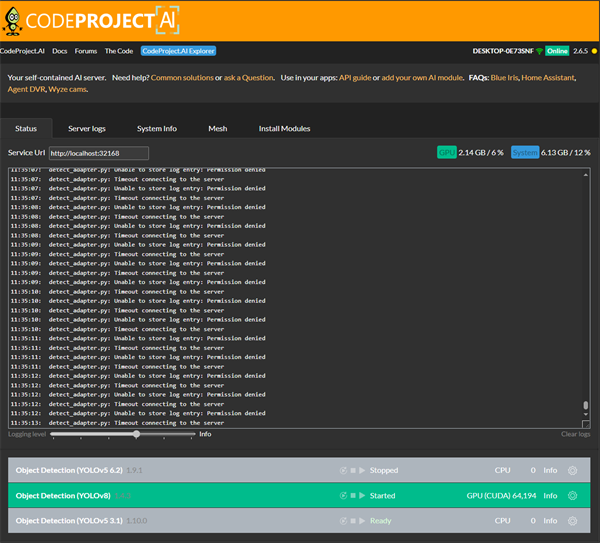
Task: Open the Agent DVR FAQ link
Action: pyautogui.click(x=26, y=89)
